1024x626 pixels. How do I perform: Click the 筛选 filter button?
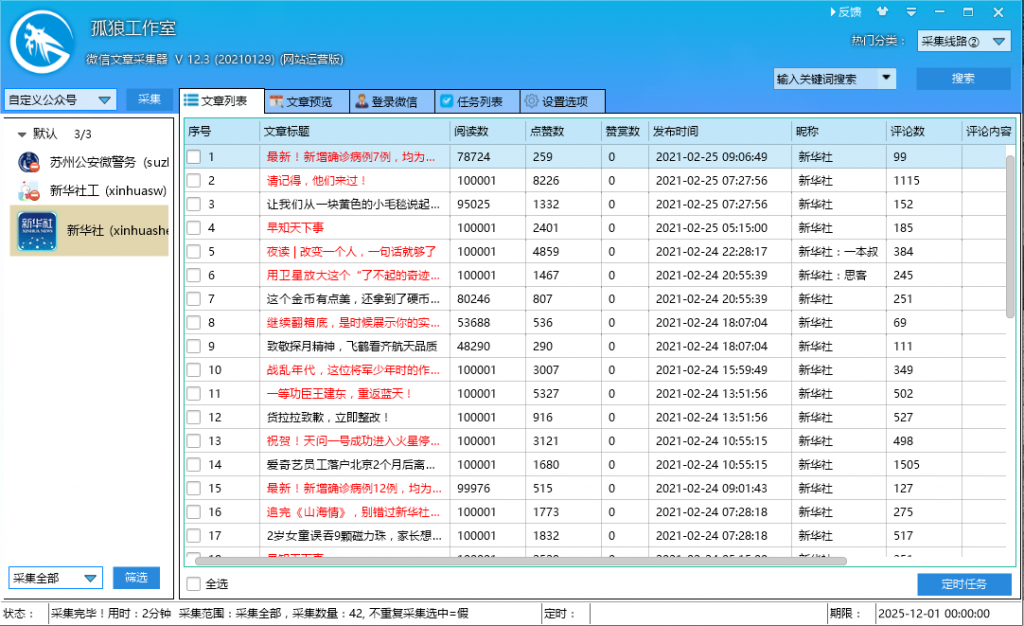(x=136, y=578)
